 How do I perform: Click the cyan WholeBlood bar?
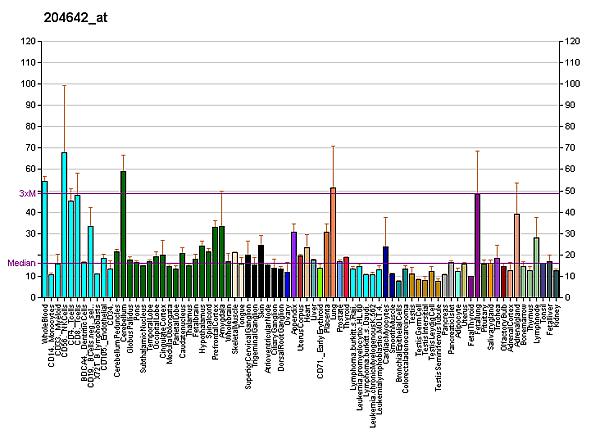pos(44,240)
